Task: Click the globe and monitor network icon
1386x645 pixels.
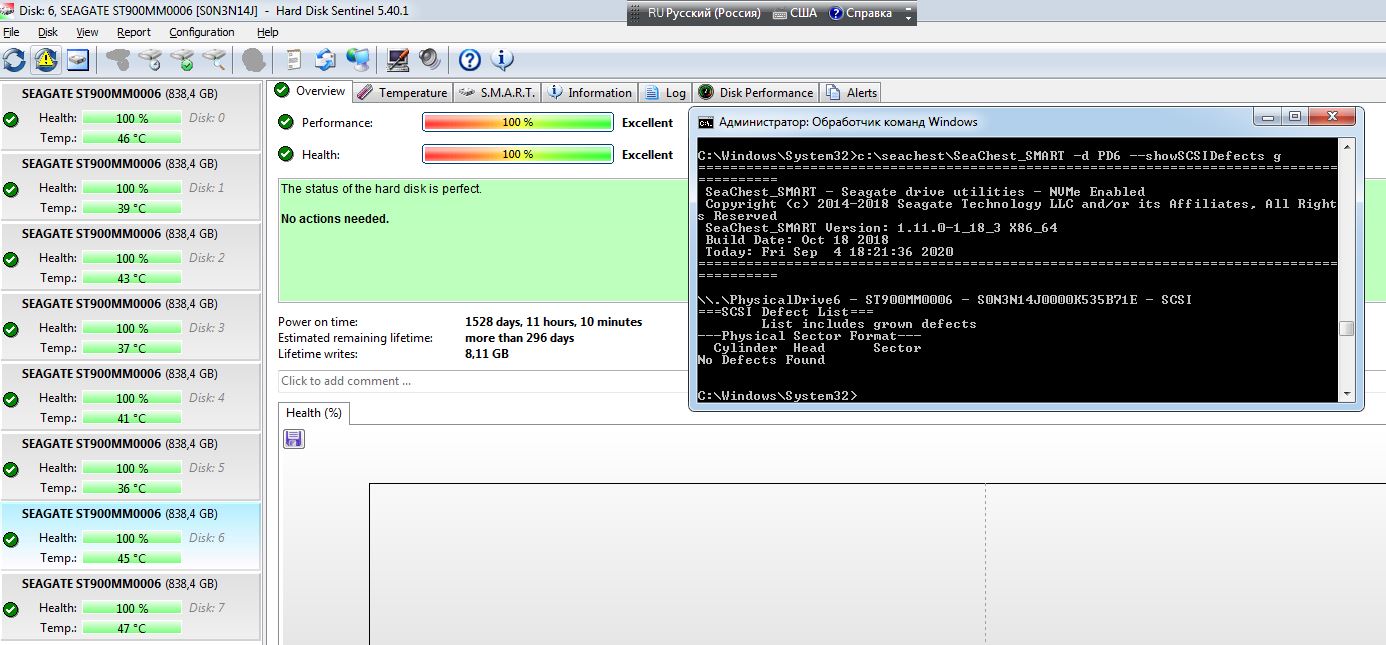Action: (x=357, y=60)
